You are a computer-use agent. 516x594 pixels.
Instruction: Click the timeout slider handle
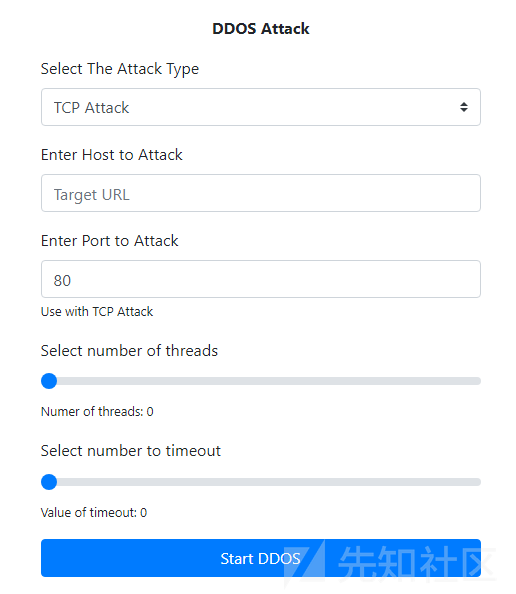pos(49,482)
